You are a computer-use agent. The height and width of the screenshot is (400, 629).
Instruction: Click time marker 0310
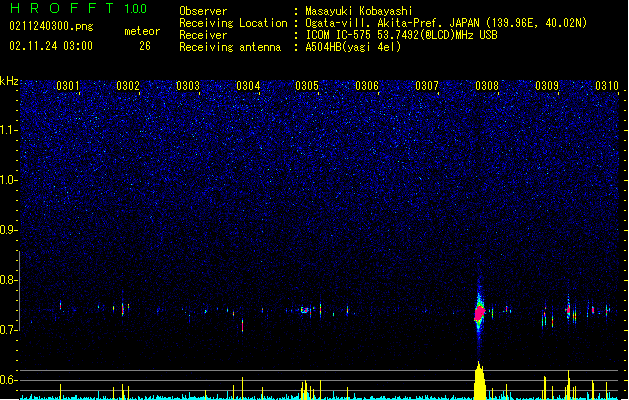607,86
